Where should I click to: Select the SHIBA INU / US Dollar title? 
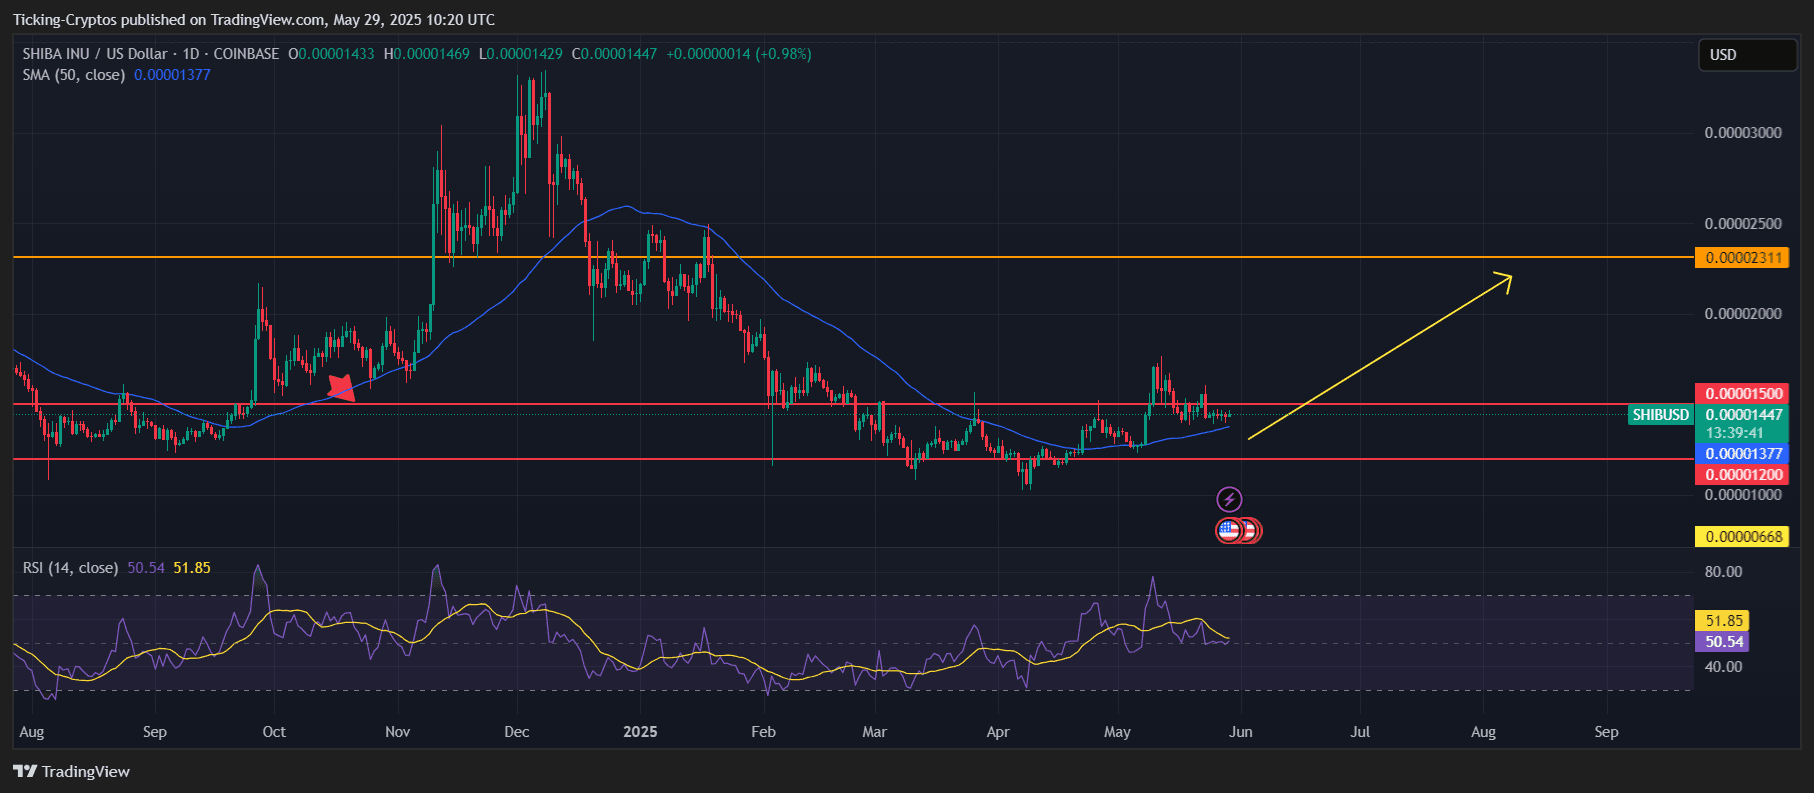coord(95,54)
